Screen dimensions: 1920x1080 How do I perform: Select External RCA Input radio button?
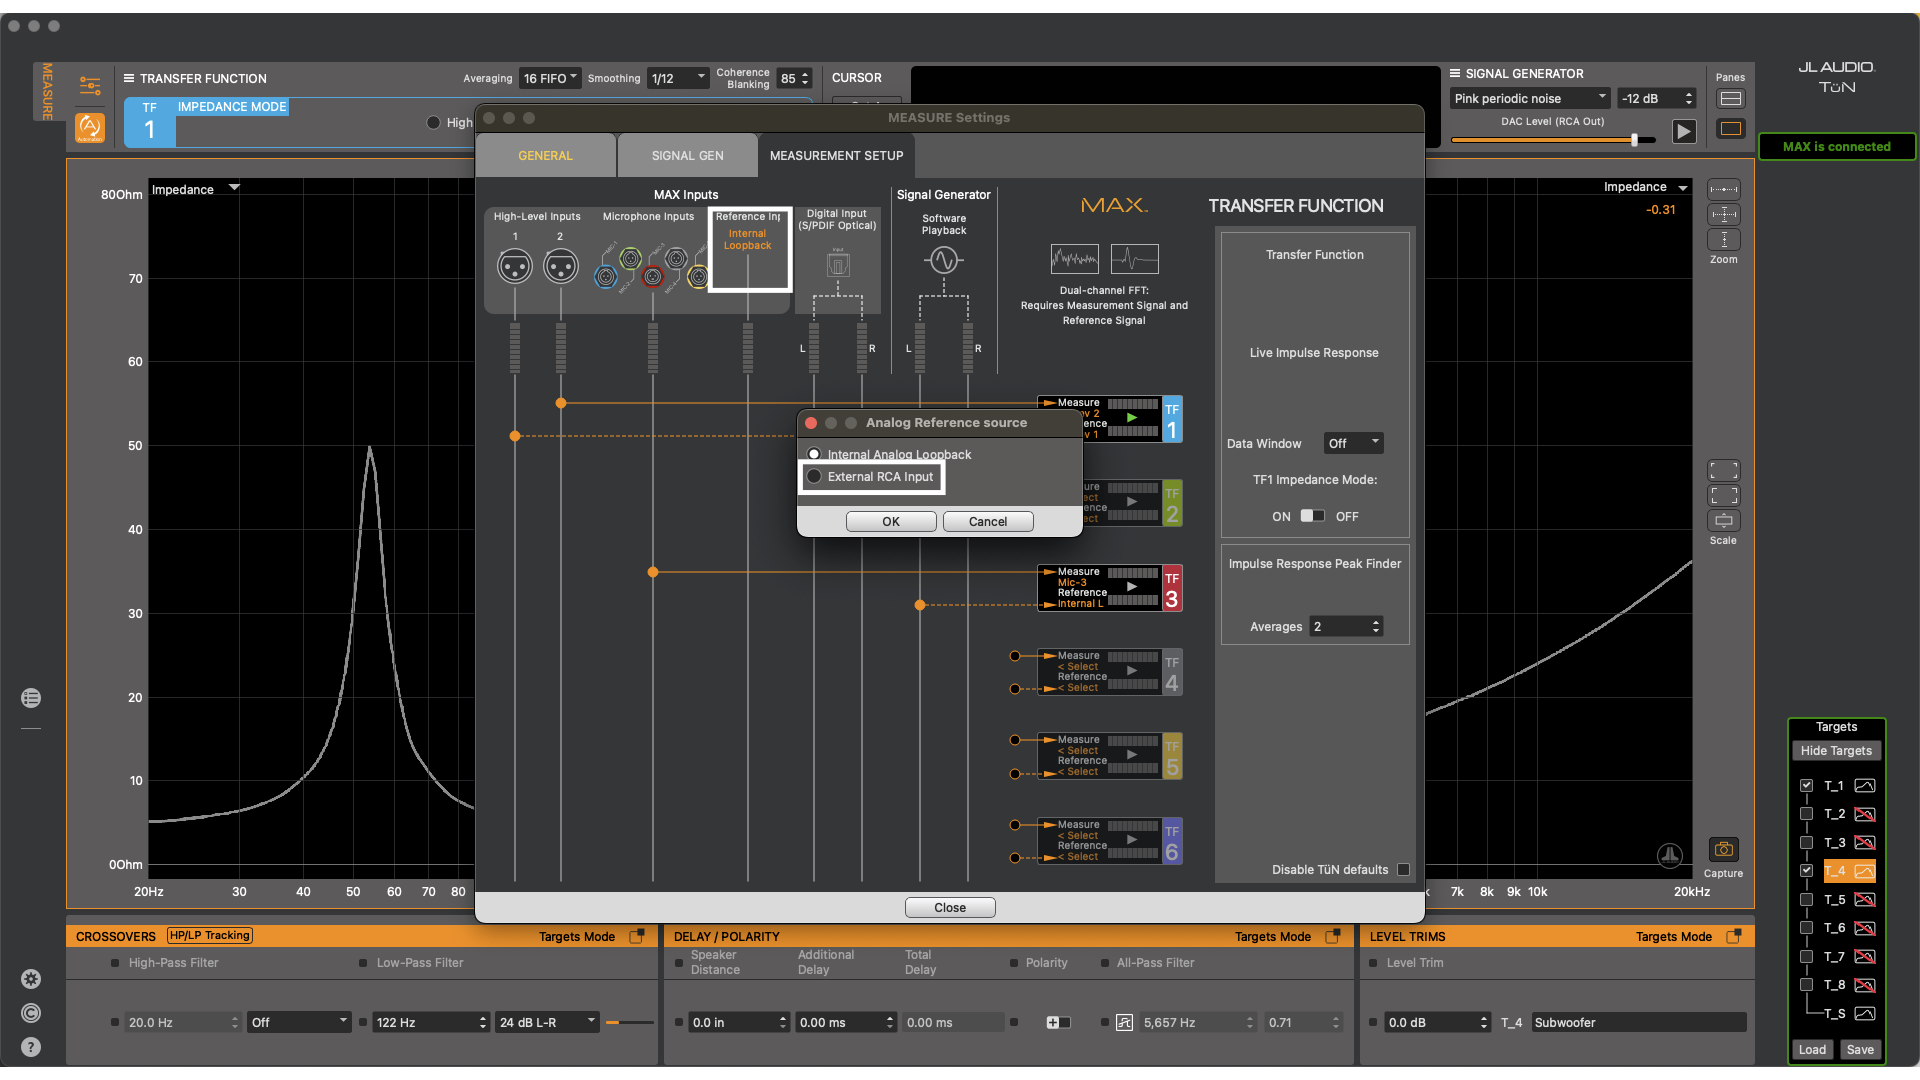point(814,477)
